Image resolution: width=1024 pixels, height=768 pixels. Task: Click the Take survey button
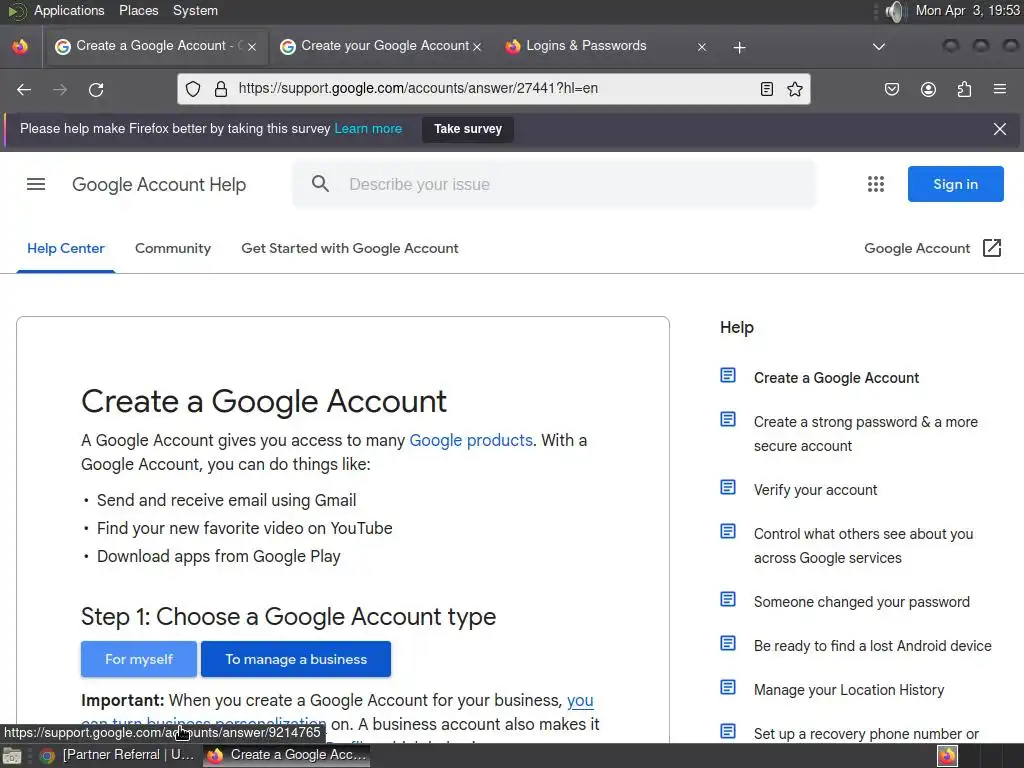468,129
